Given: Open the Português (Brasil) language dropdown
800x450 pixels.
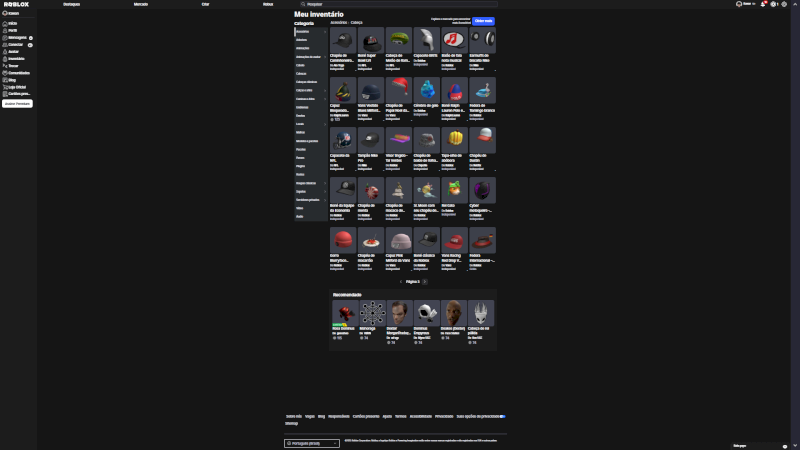Looking at the screenshot, I should pyautogui.click(x=312, y=443).
